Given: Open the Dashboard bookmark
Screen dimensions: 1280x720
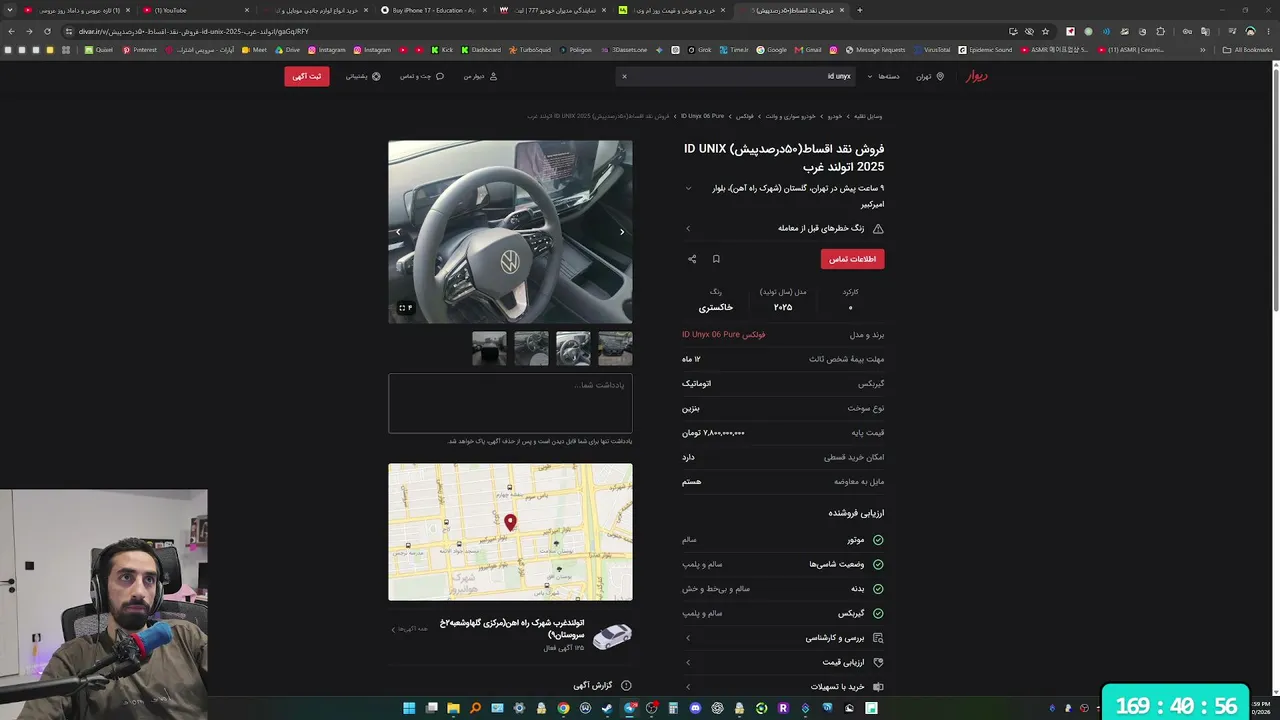Looking at the screenshot, I should (x=481, y=50).
